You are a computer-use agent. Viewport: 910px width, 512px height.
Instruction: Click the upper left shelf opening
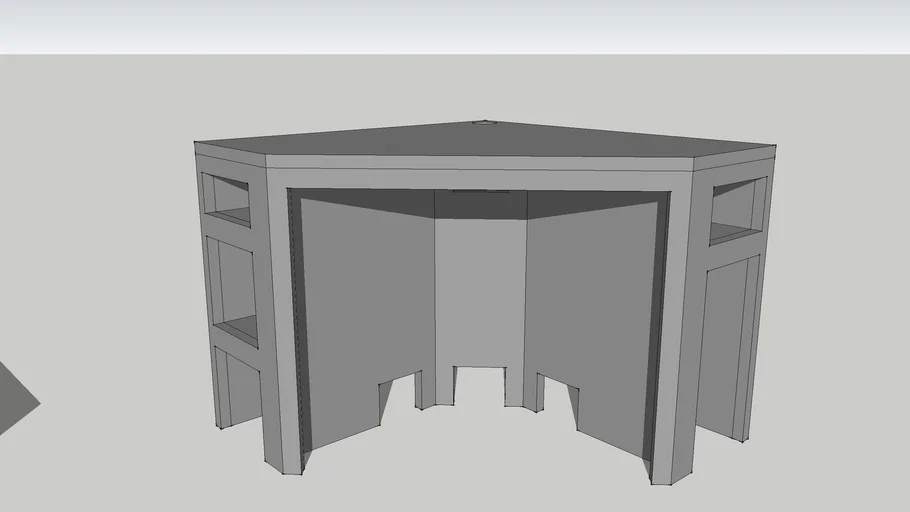[x=227, y=198]
